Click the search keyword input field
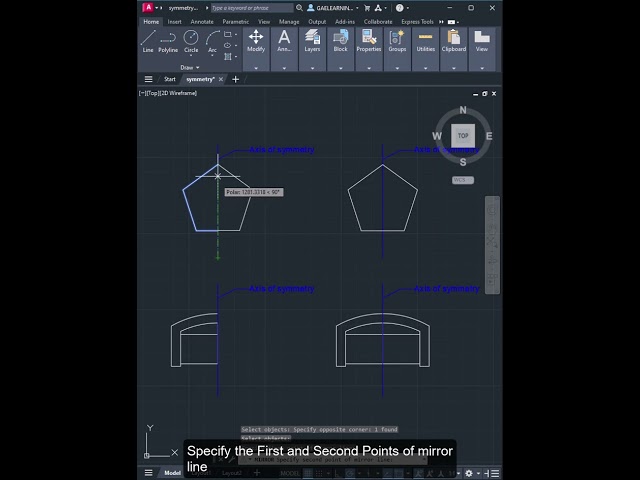This screenshot has width=640, height=480. pos(252,8)
